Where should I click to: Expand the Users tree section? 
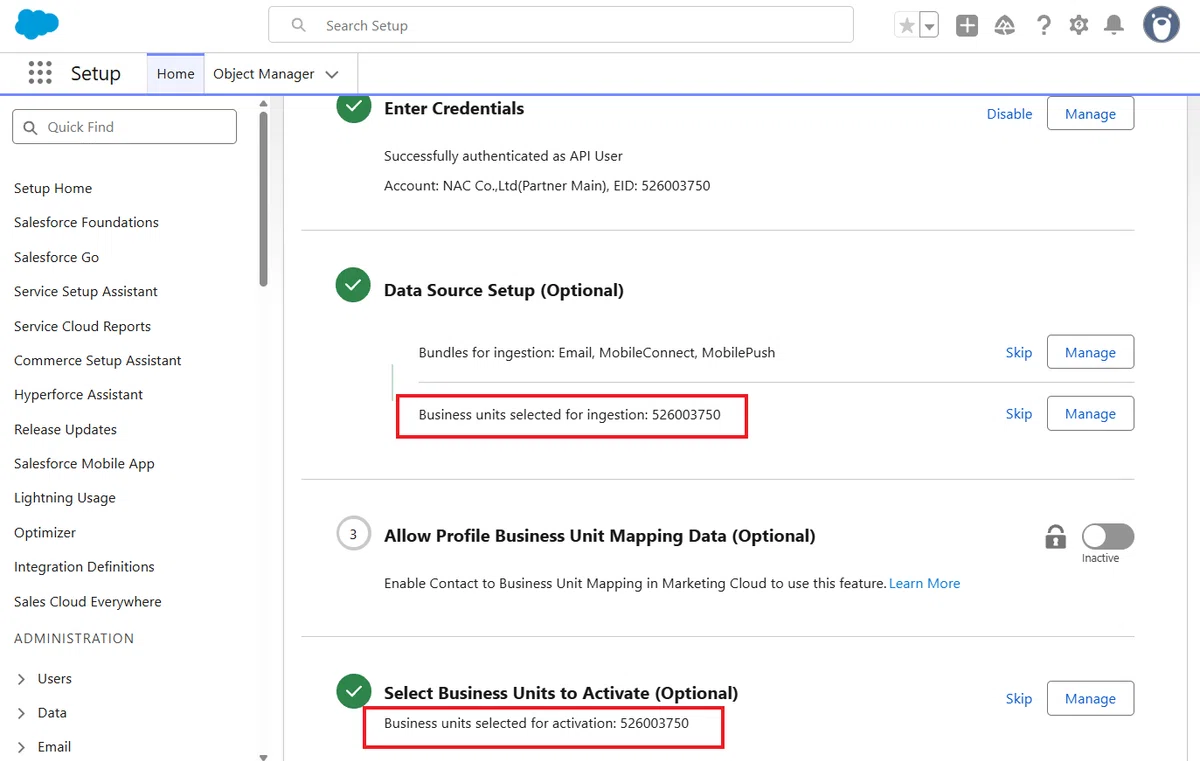click(x=22, y=679)
